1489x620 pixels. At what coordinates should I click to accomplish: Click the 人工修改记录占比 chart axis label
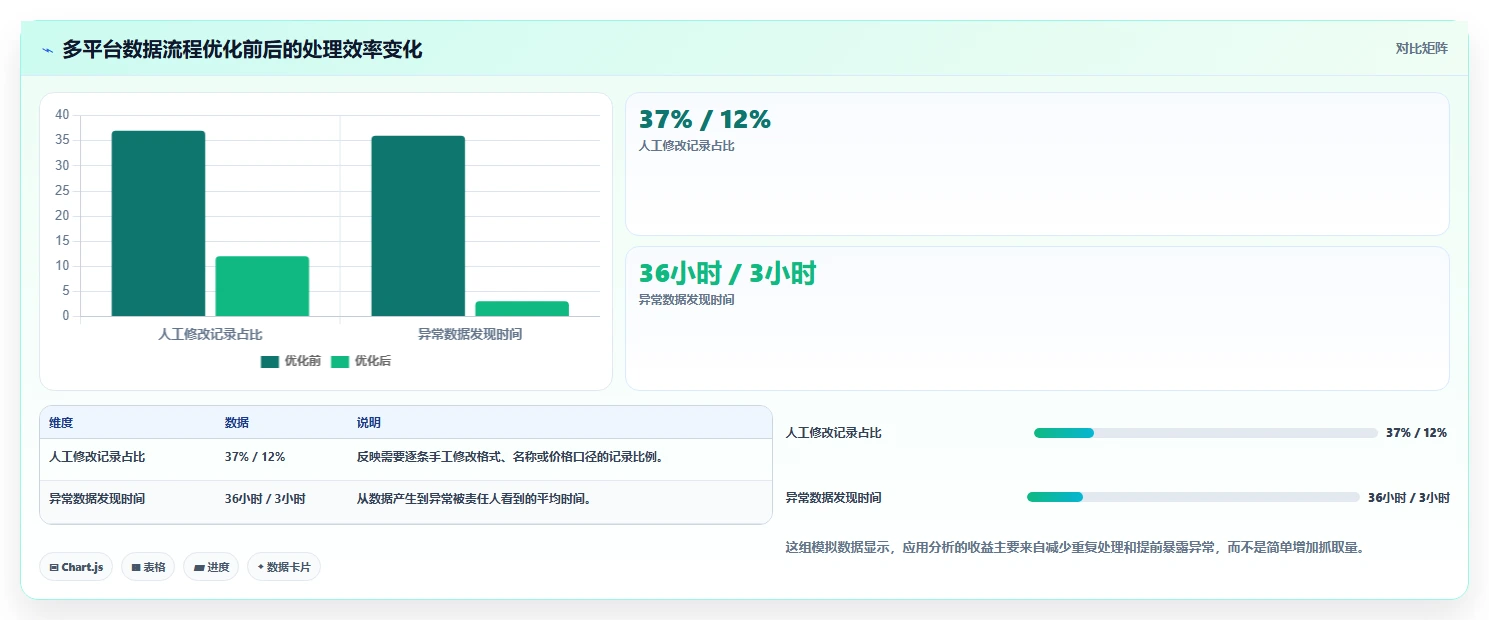(210, 334)
